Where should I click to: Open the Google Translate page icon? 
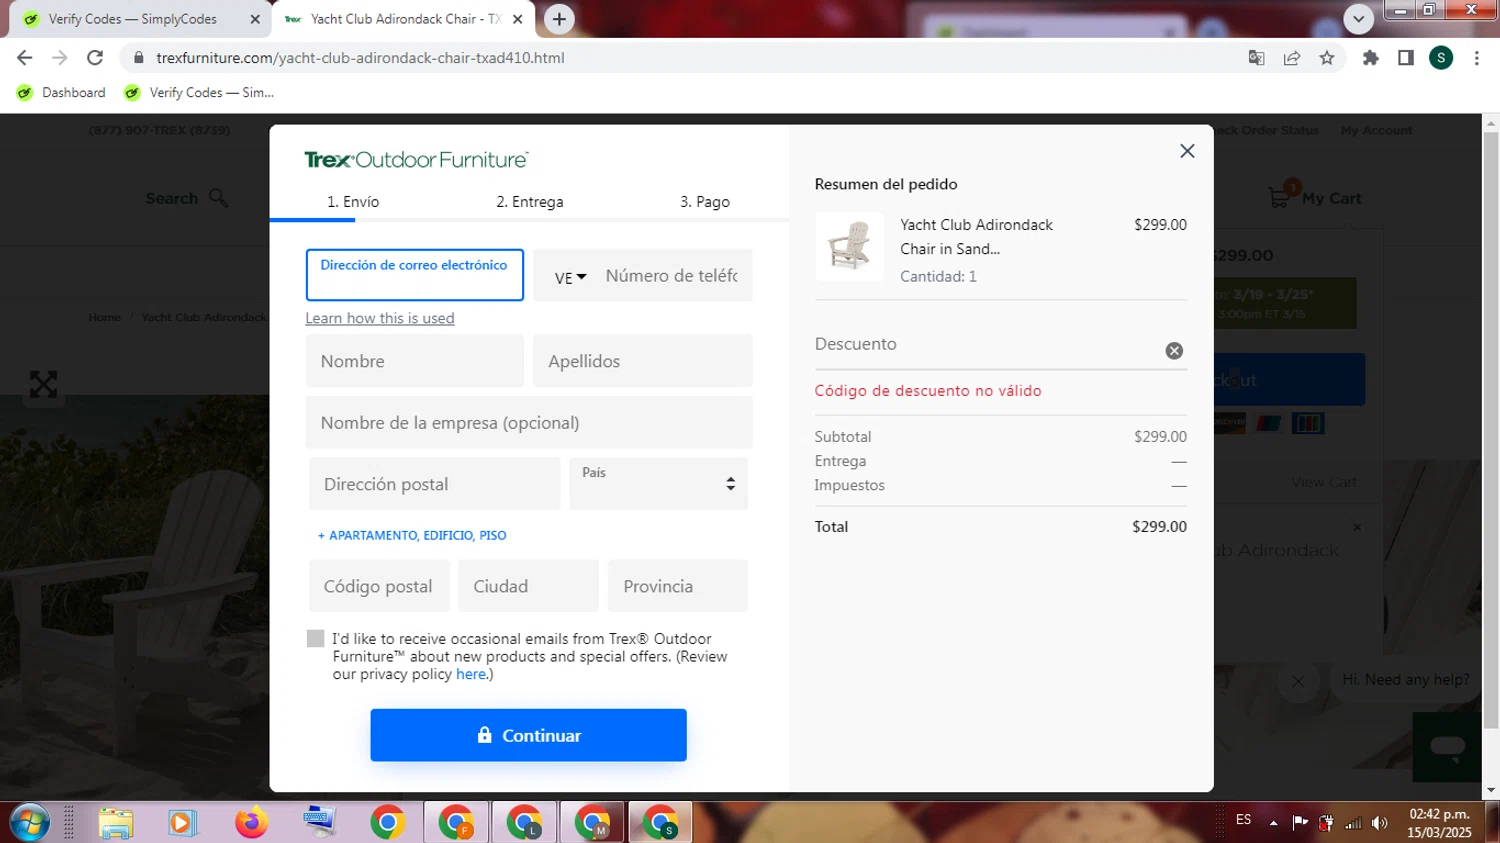click(x=1257, y=58)
